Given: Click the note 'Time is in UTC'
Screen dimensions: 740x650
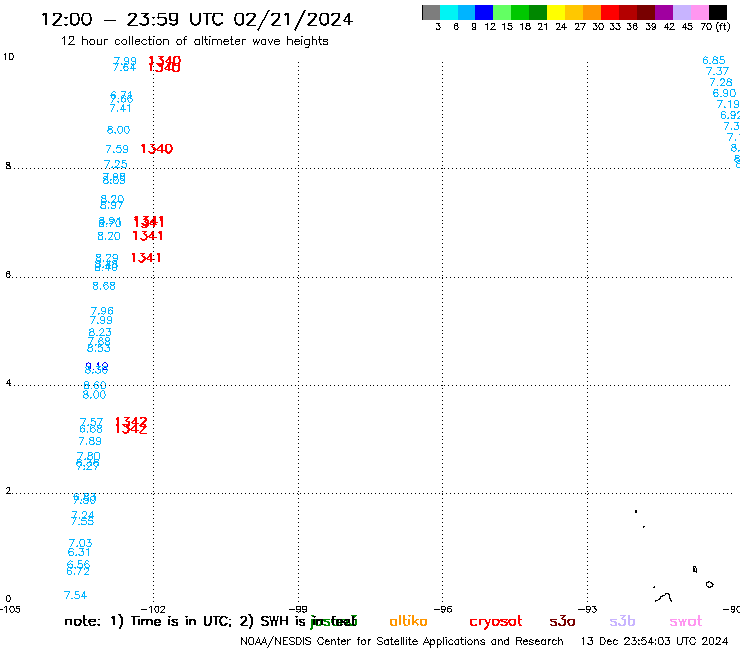Looking at the screenshot, I should pos(181,621).
